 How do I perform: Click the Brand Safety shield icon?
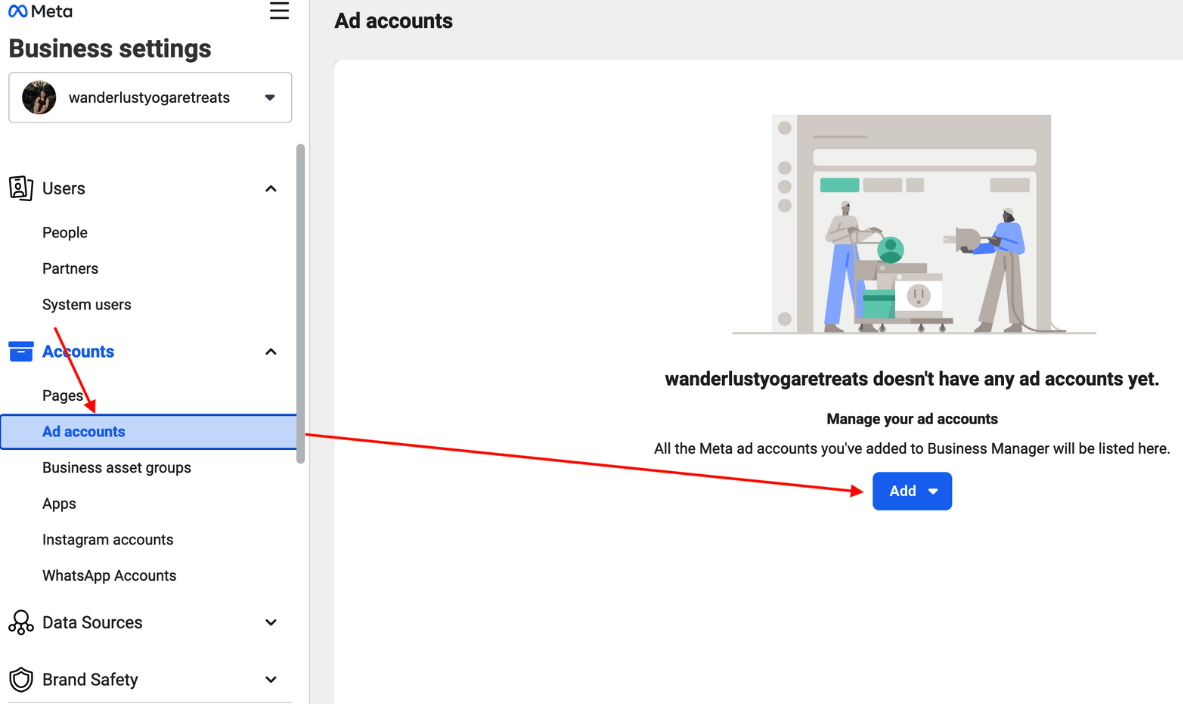coord(21,680)
